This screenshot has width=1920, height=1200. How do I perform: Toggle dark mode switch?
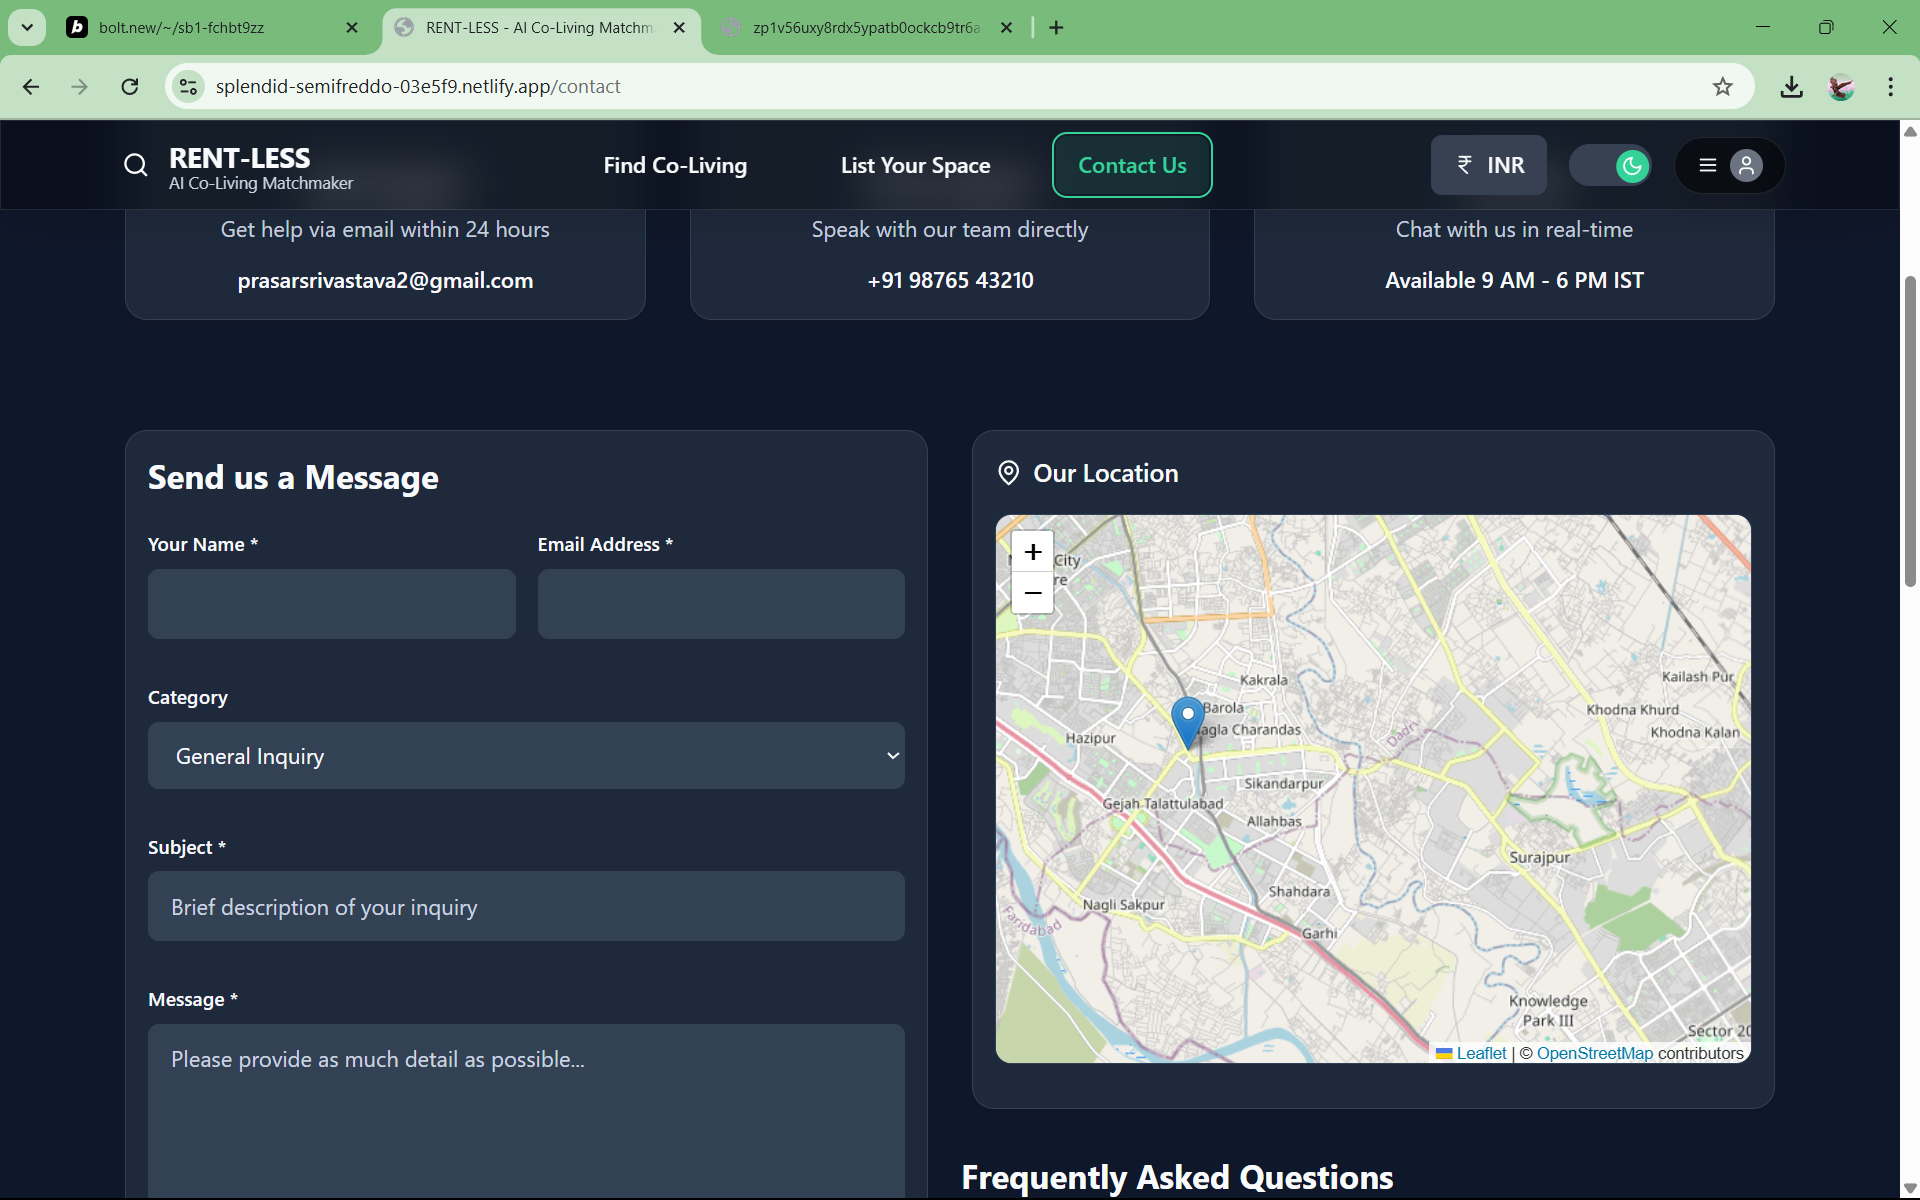(1610, 165)
